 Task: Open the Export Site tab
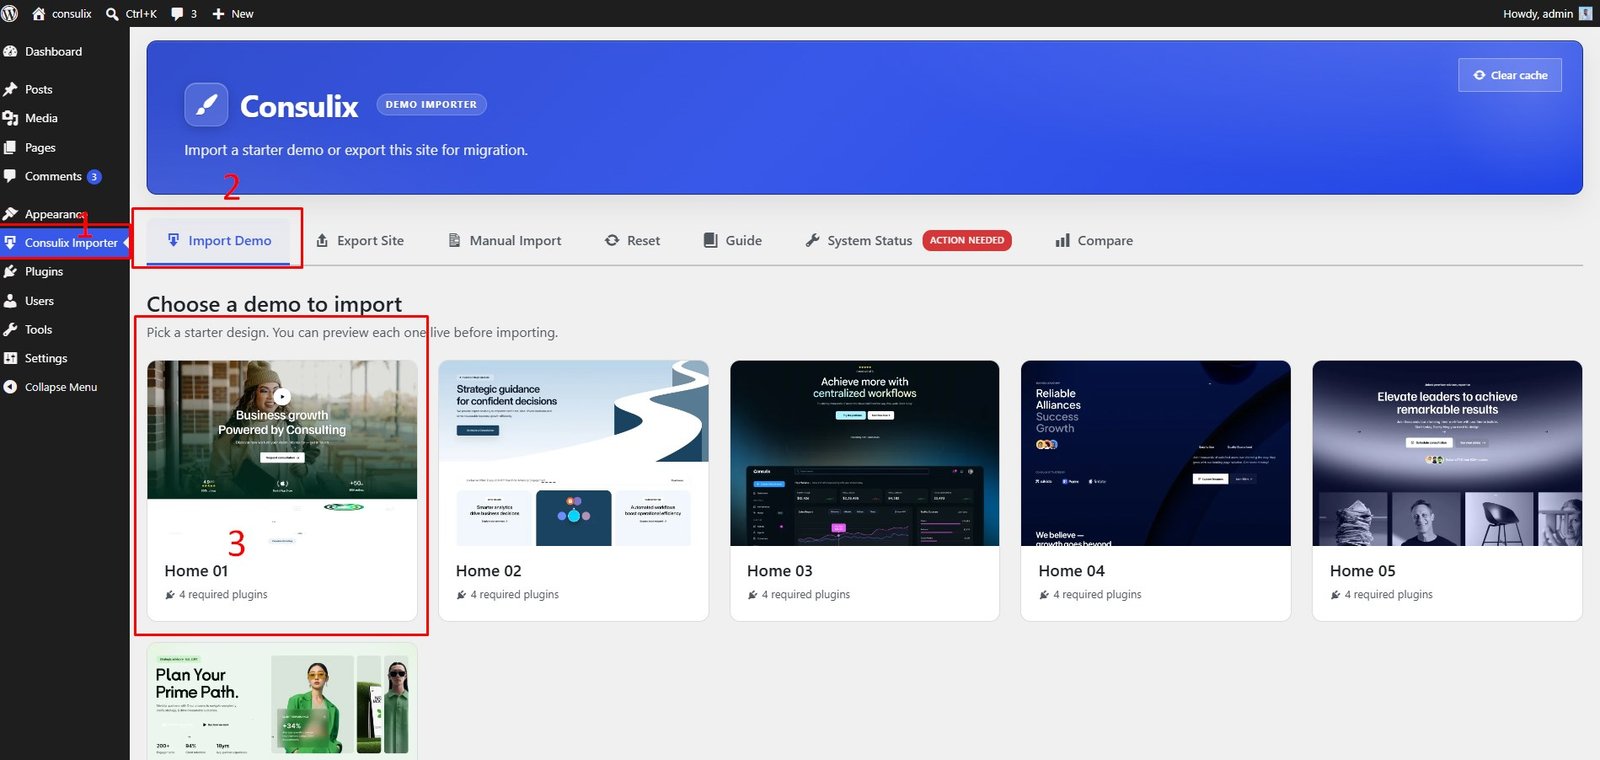click(360, 241)
